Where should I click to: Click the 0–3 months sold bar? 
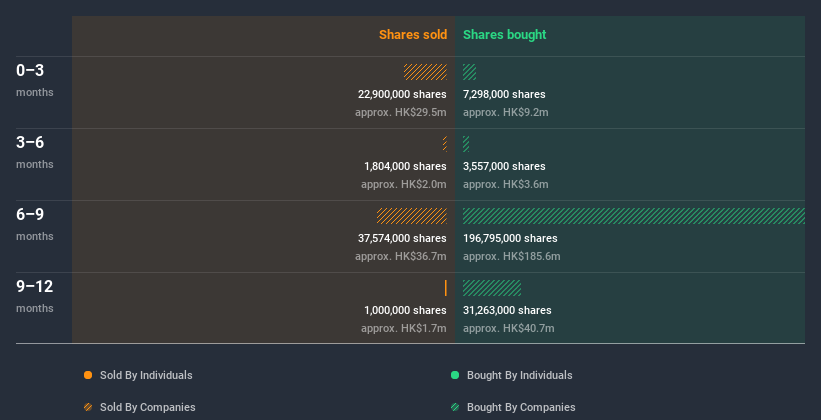click(425, 72)
